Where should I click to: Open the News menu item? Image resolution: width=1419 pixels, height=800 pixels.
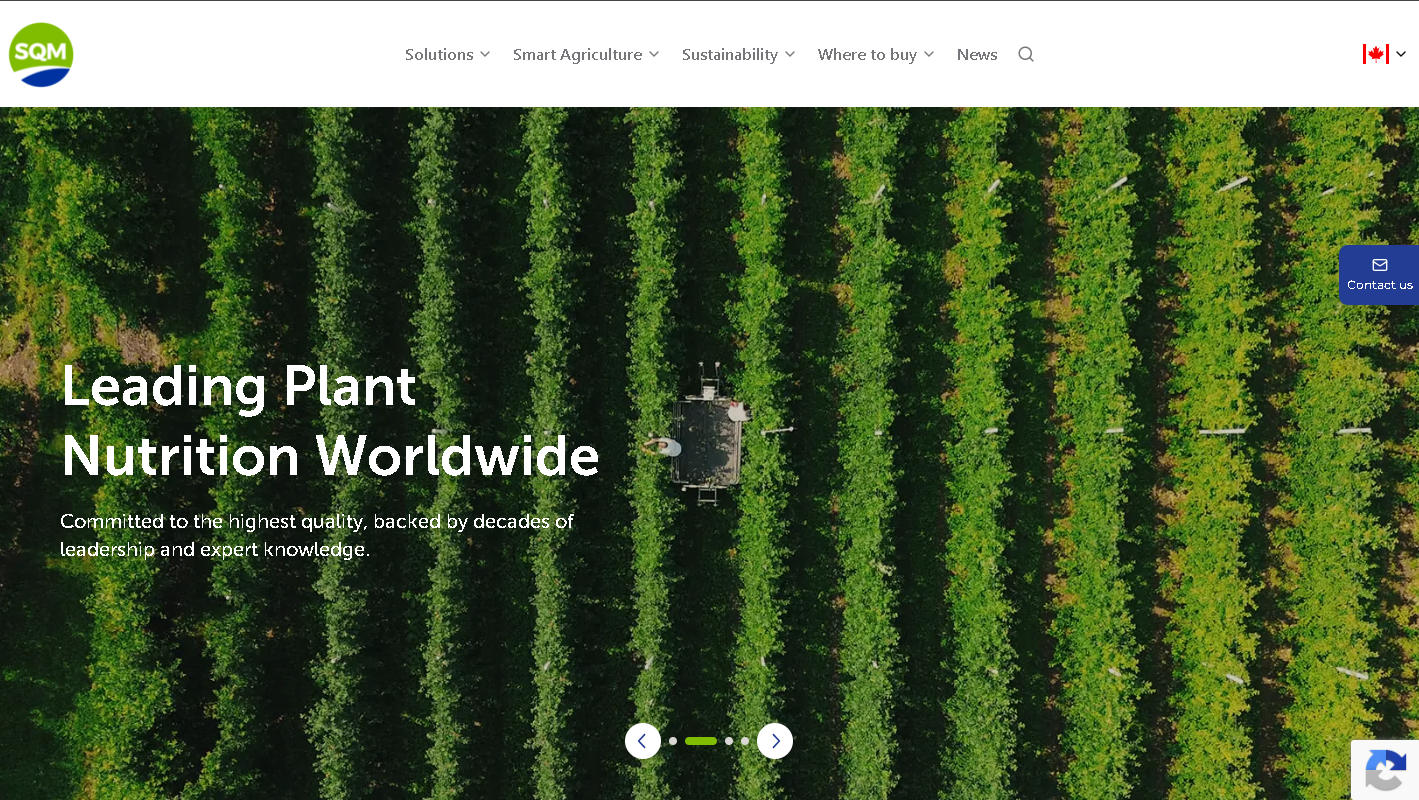(x=977, y=55)
